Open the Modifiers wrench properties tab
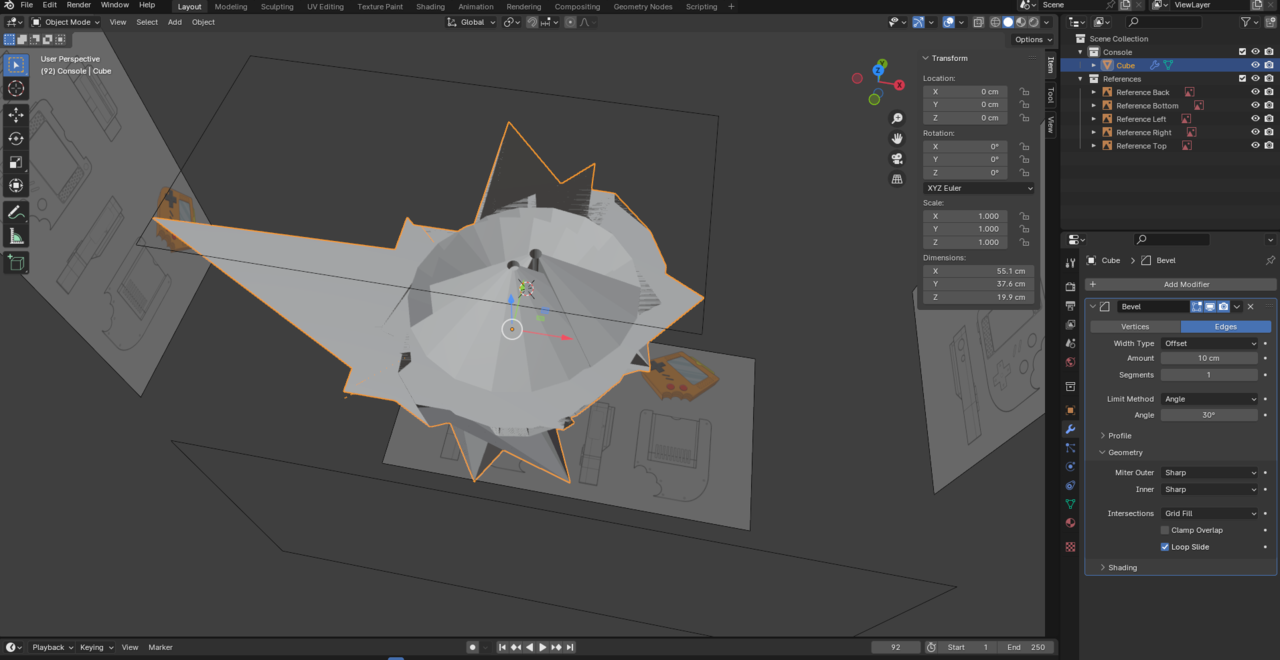 1070,429
